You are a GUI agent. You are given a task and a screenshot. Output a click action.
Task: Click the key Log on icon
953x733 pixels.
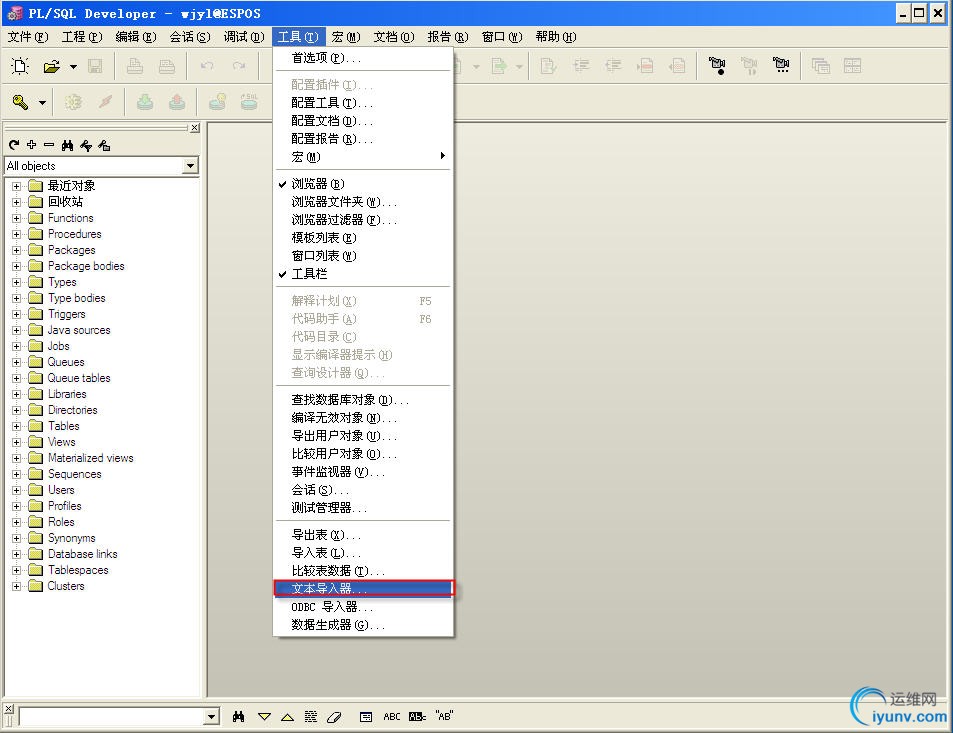pos(21,102)
